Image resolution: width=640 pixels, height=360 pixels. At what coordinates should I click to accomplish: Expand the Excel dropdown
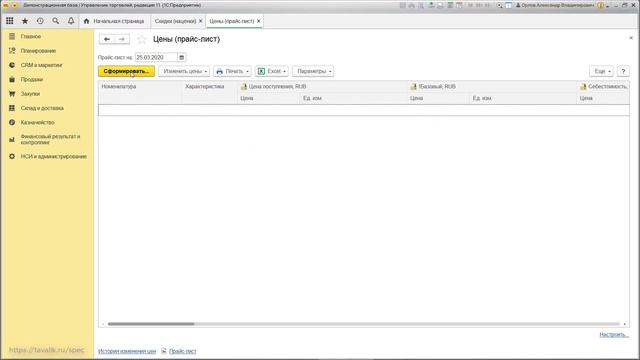tap(272, 71)
